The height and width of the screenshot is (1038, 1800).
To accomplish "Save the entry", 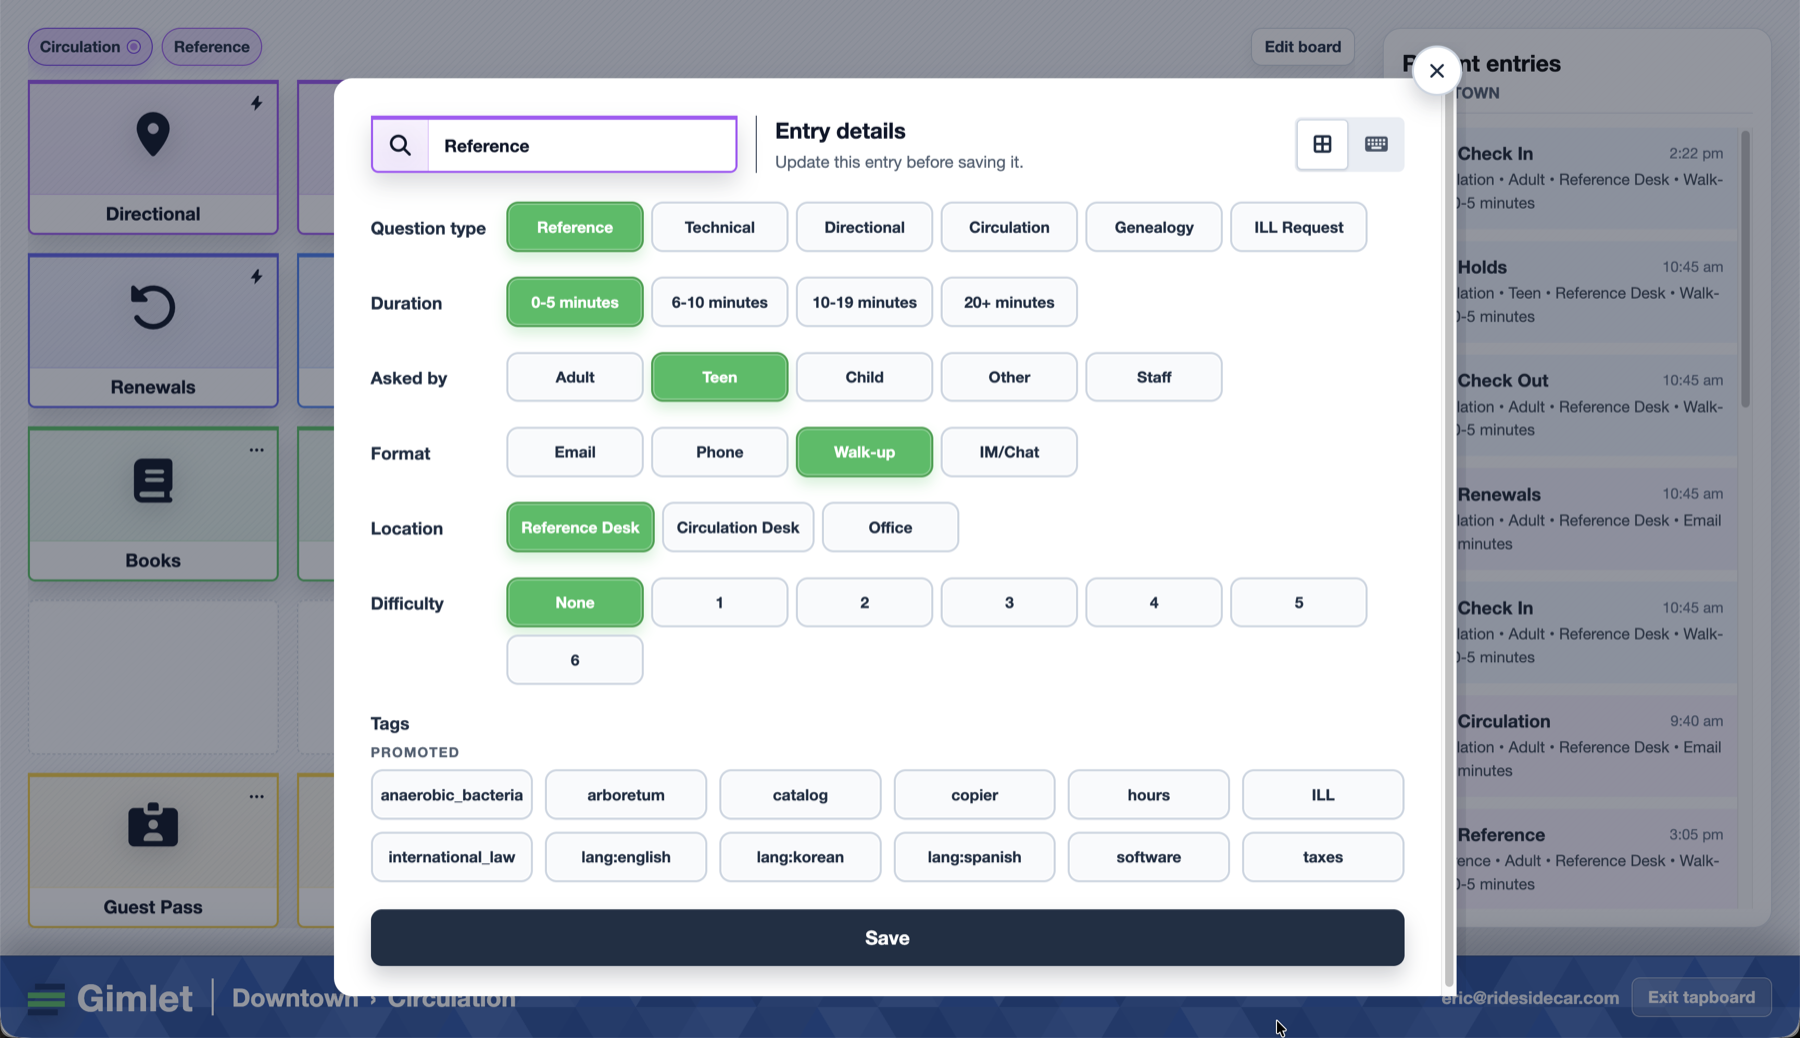I will coord(887,938).
